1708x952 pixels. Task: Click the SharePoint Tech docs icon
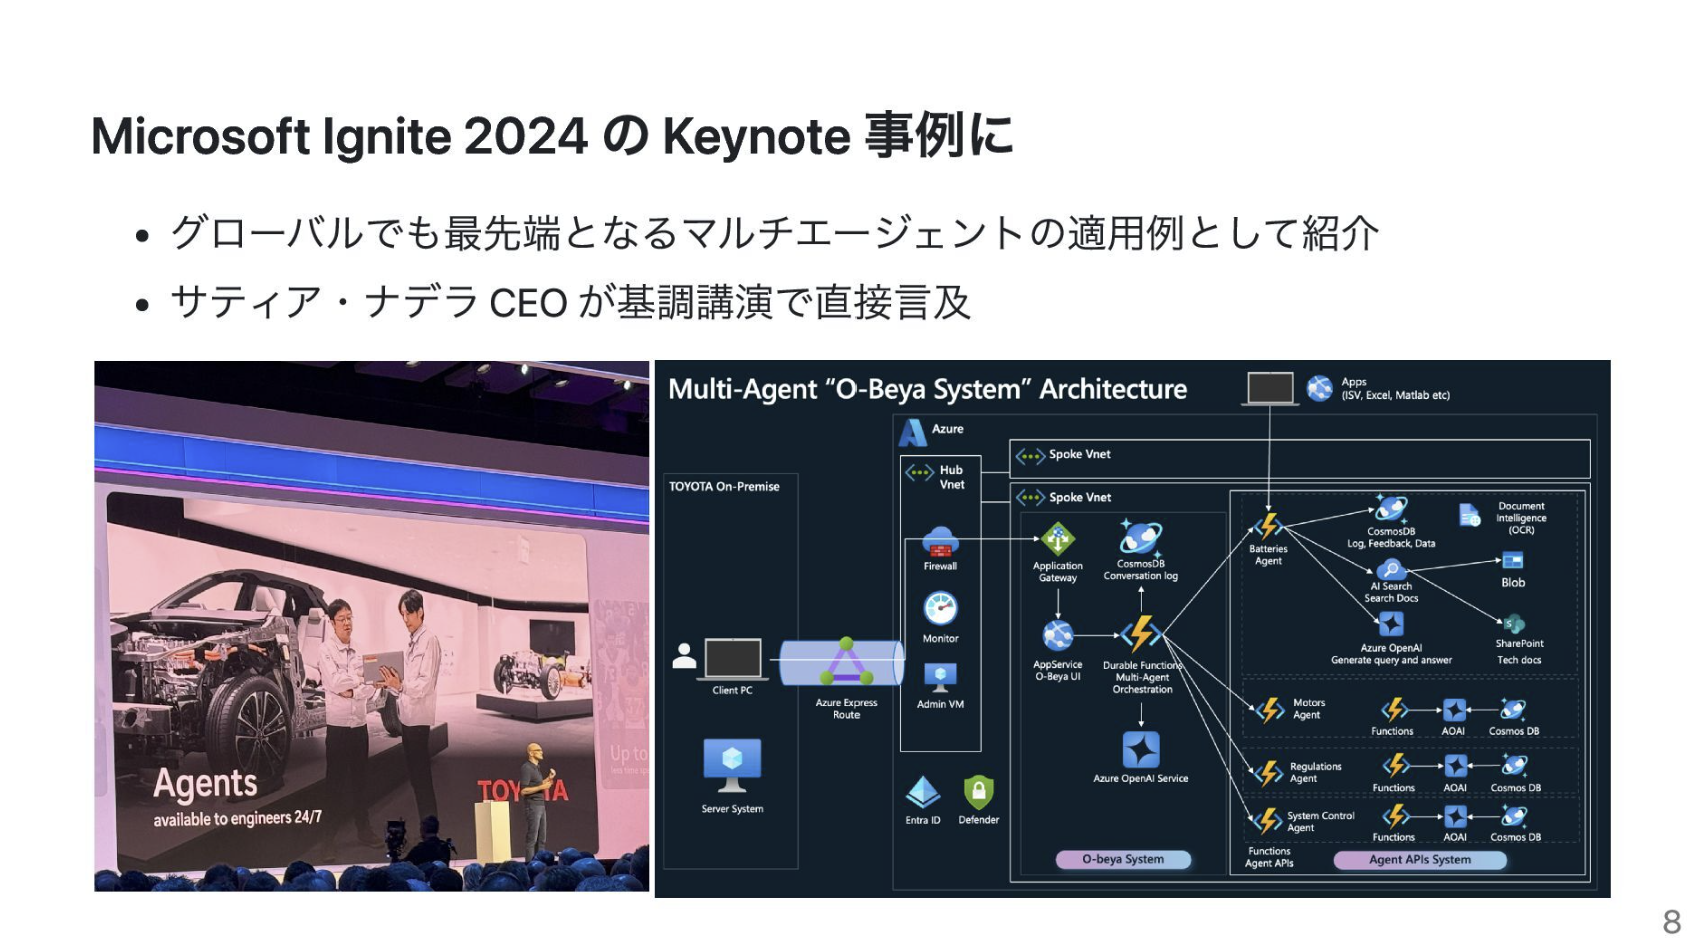pyautogui.click(x=1514, y=625)
